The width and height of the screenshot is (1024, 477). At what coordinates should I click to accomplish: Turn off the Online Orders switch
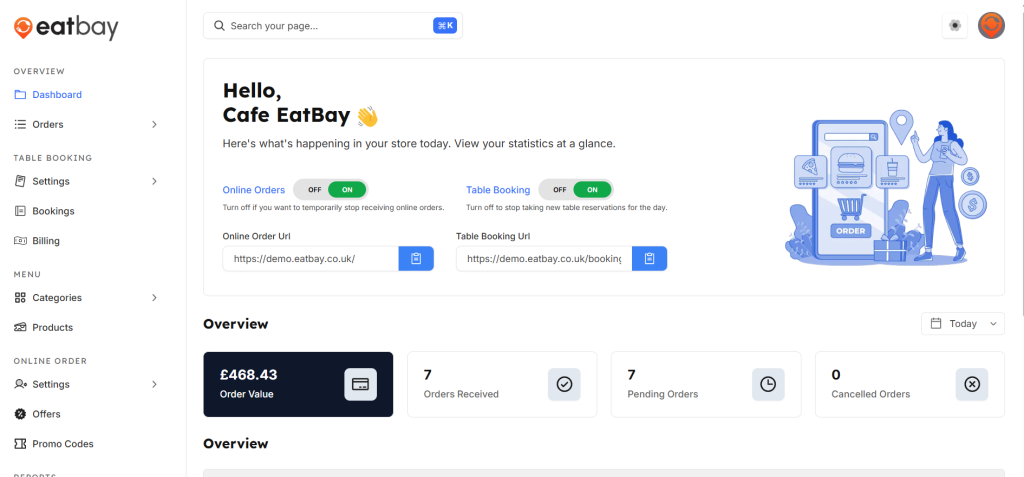coord(315,189)
